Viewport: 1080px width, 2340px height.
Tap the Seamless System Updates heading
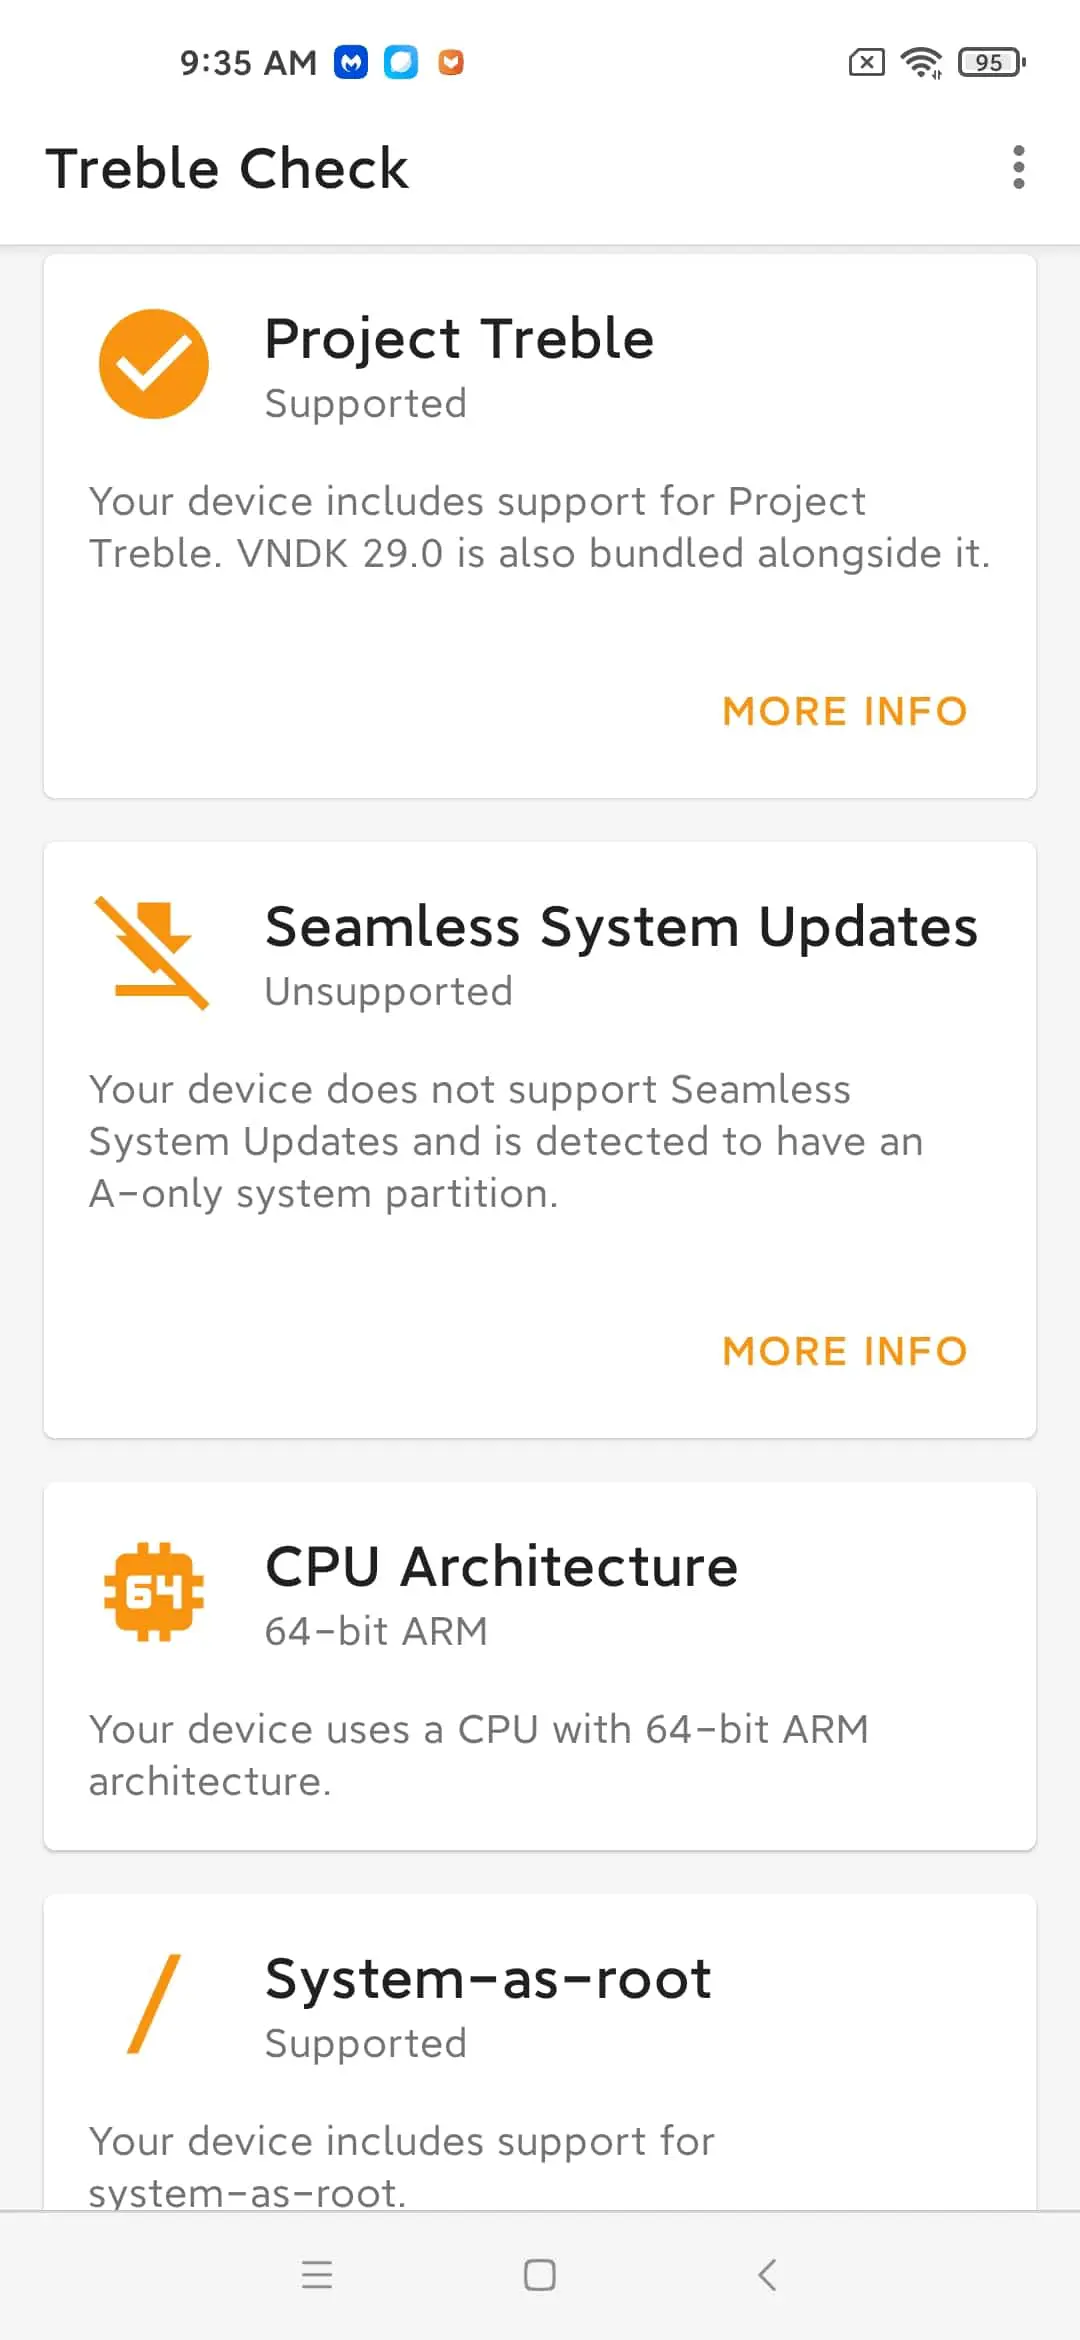coord(621,927)
